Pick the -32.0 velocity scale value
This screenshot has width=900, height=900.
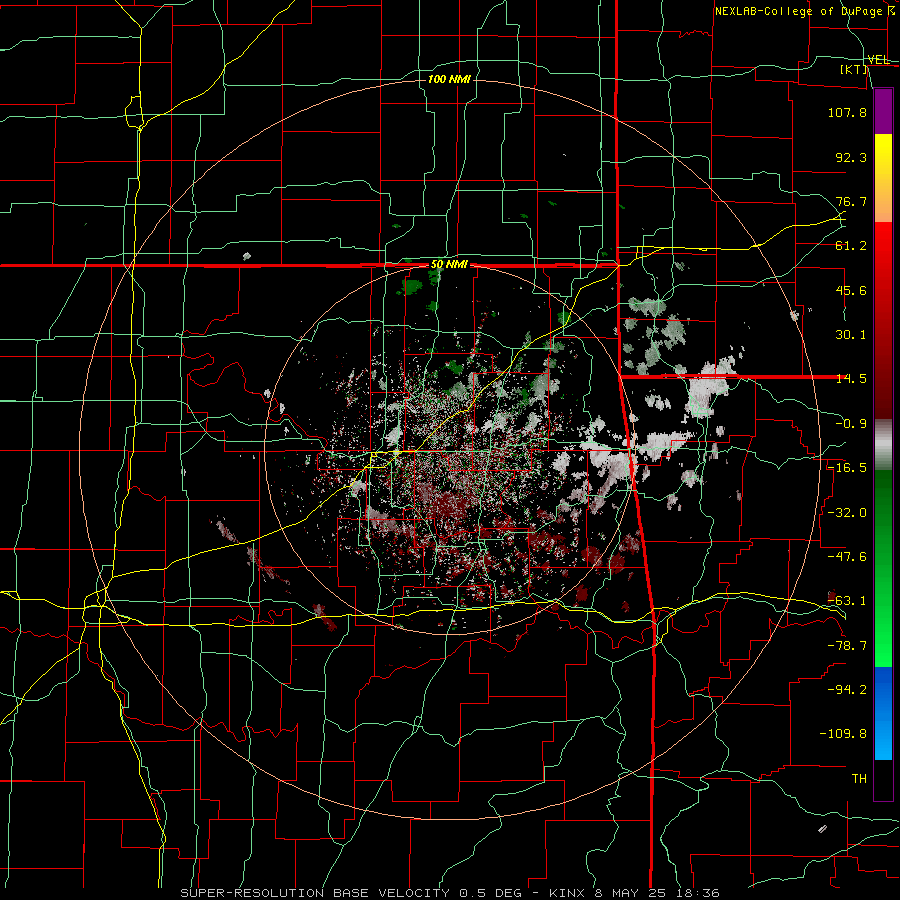(x=847, y=512)
